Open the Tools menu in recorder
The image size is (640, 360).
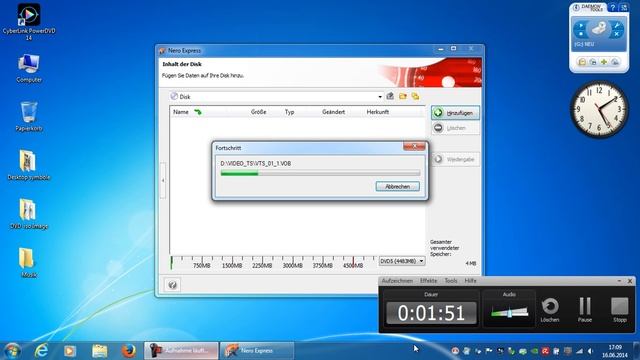[451, 281]
